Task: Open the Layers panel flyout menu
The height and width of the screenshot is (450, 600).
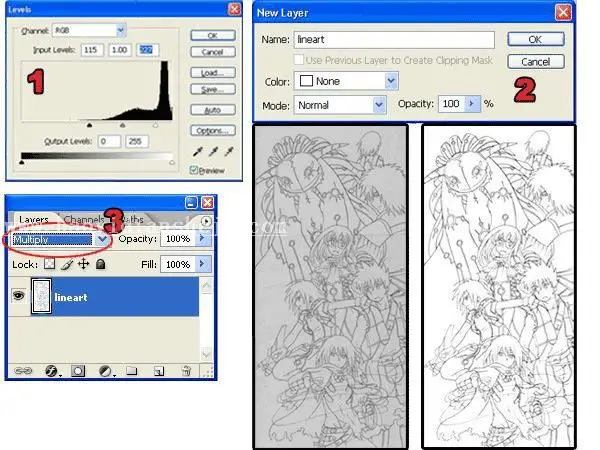Action: coord(206,221)
